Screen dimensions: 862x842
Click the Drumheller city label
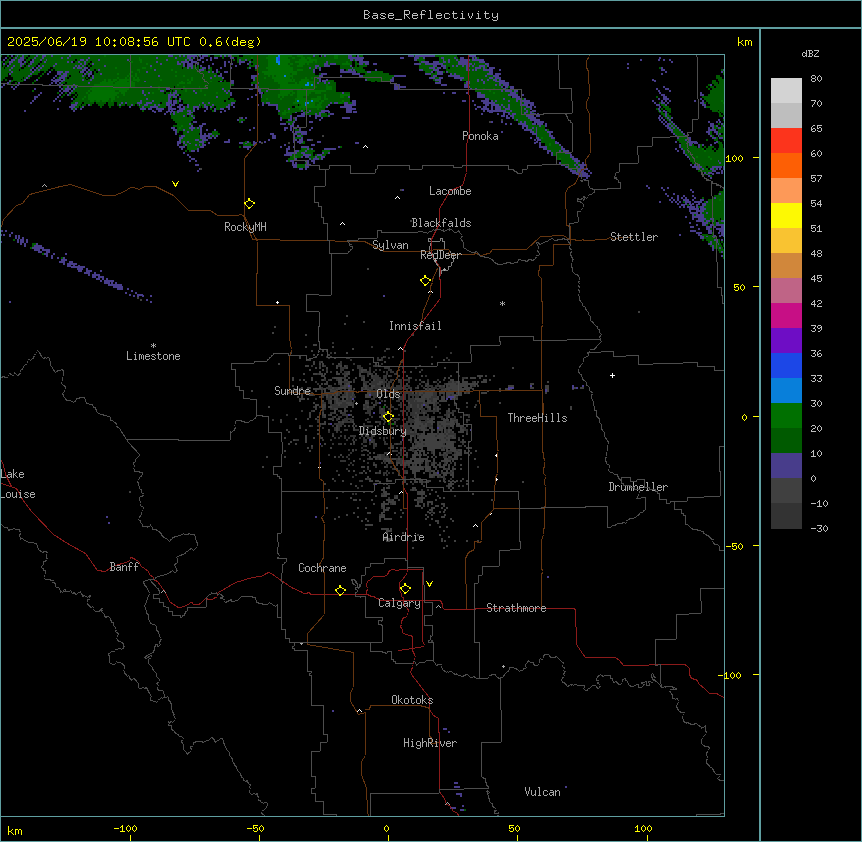pyautogui.click(x=638, y=487)
